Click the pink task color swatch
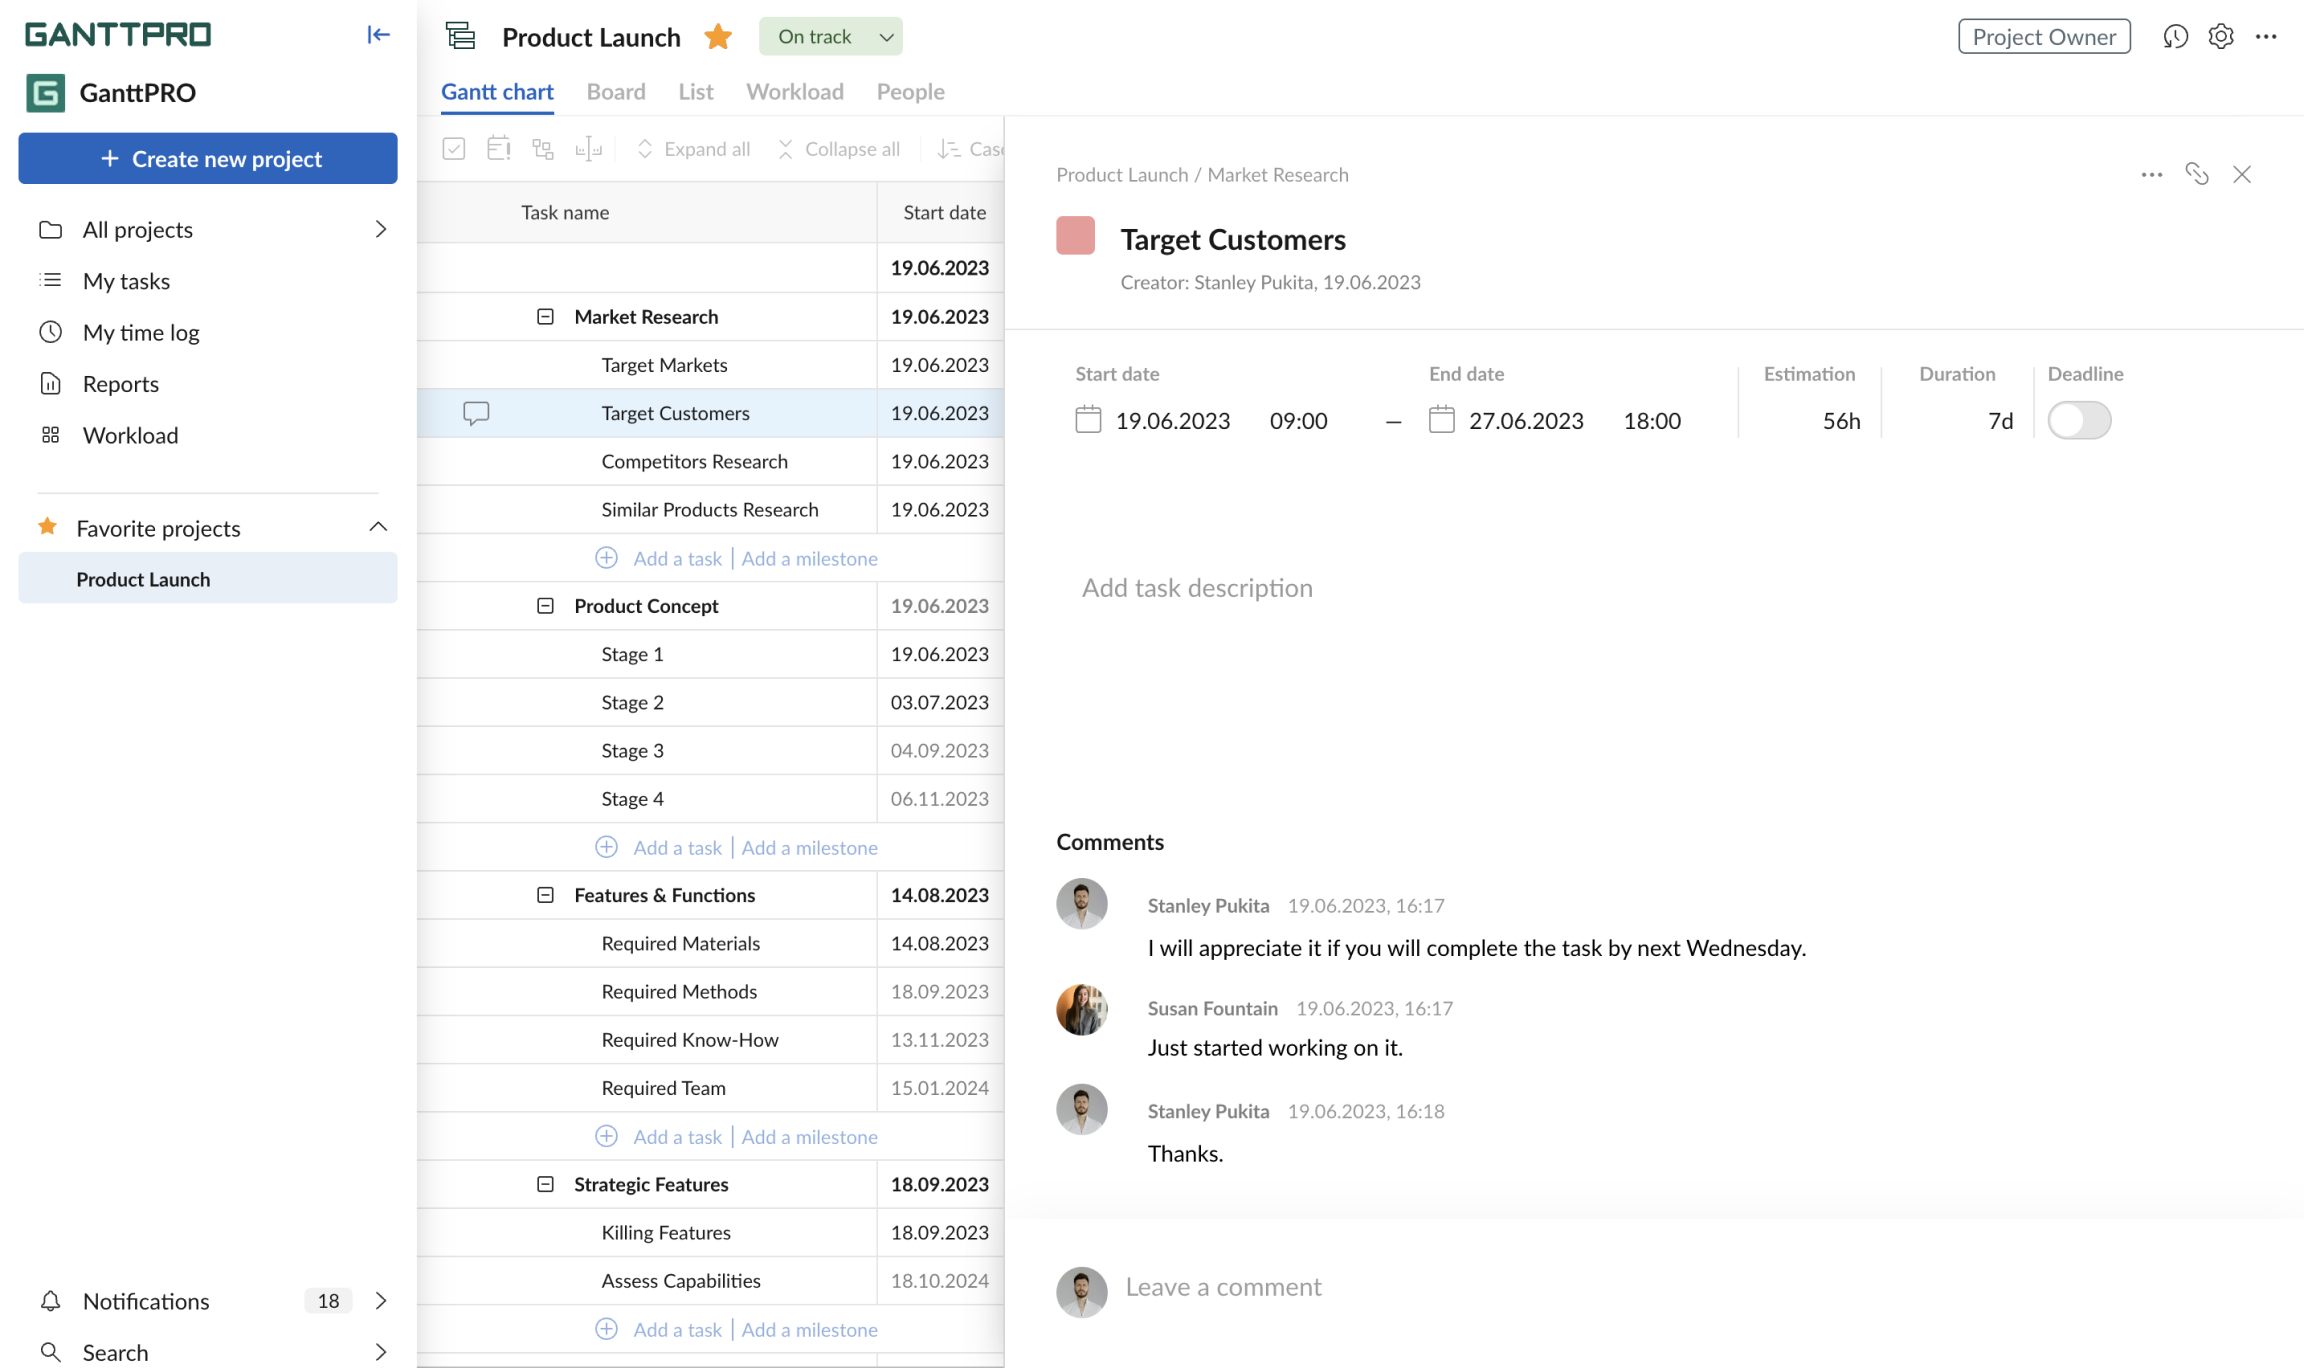2304x1368 pixels. click(1075, 236)
